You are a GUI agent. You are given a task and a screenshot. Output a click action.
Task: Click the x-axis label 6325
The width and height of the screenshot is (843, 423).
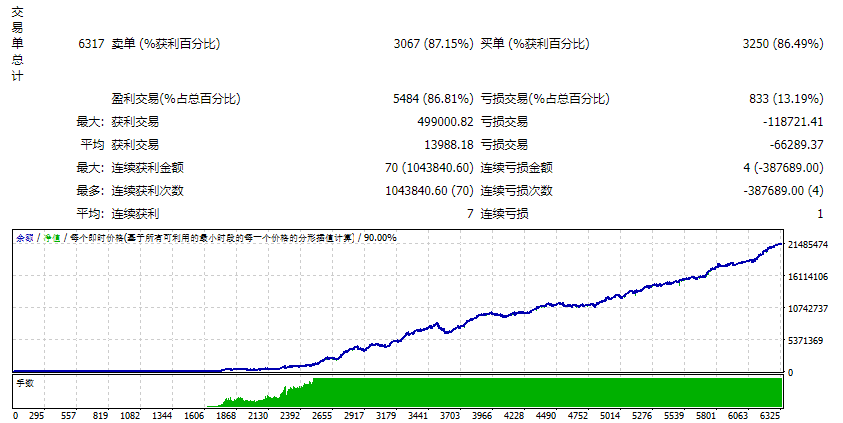coord(770,415)
